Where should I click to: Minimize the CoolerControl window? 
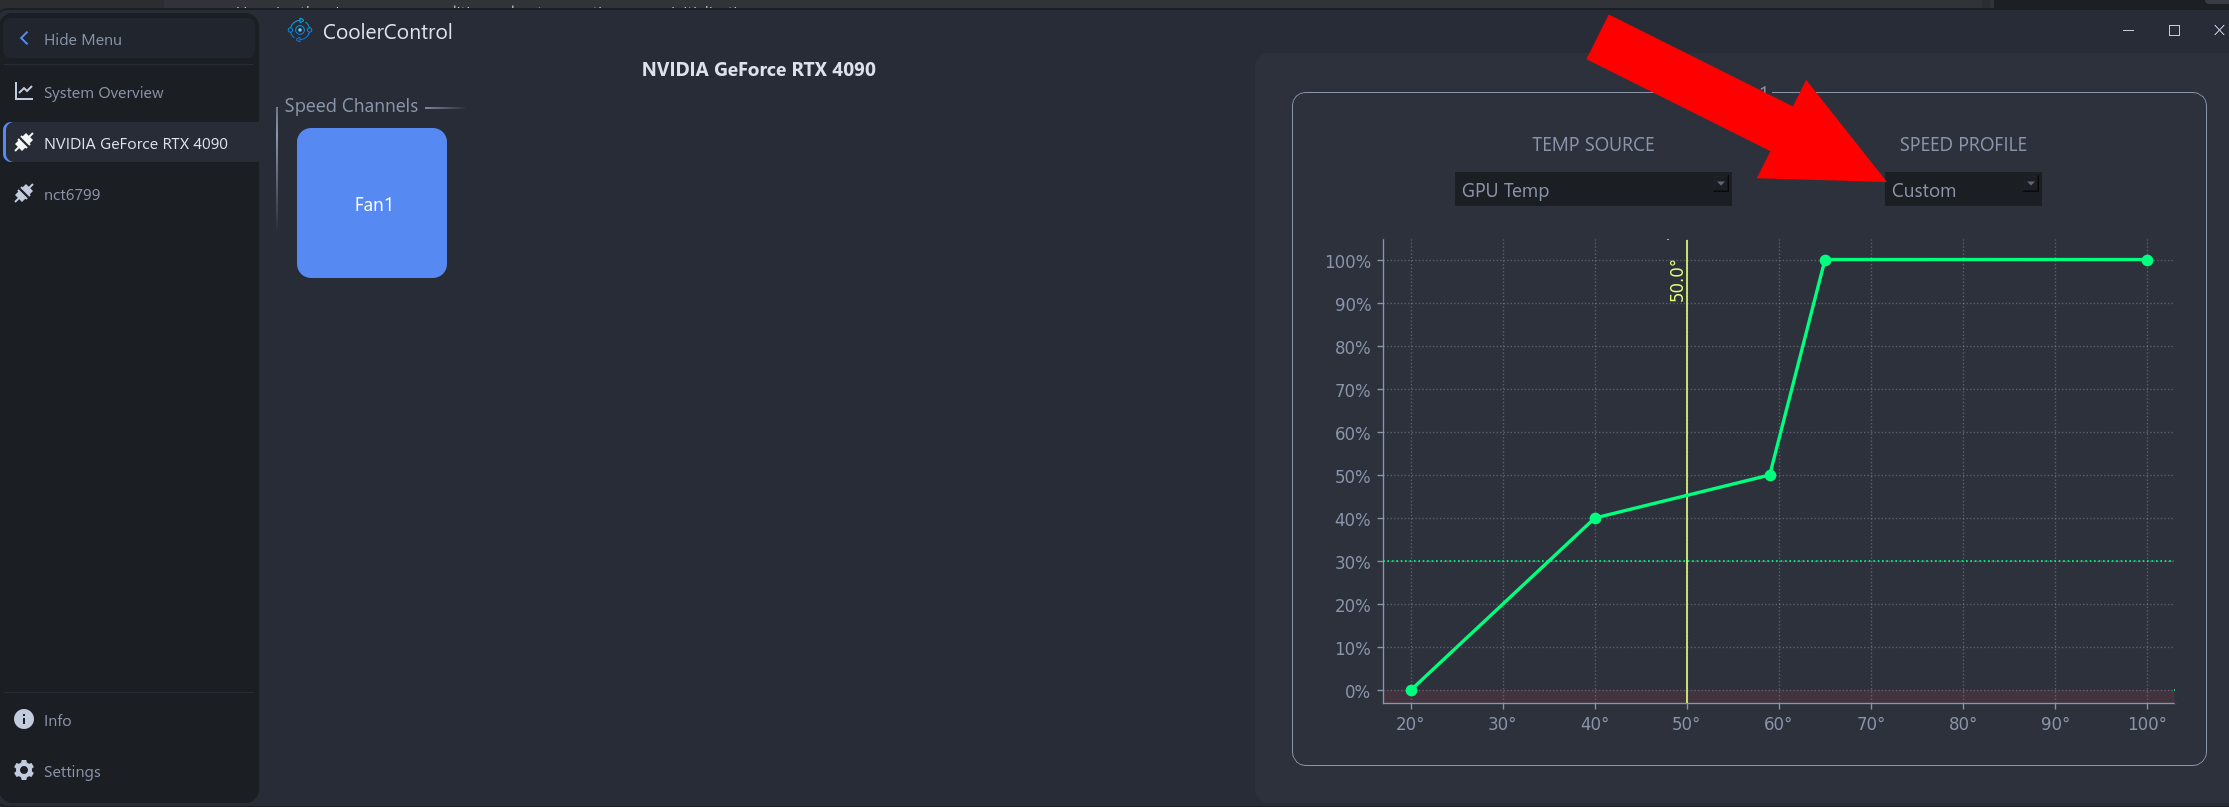(2128, 31)
